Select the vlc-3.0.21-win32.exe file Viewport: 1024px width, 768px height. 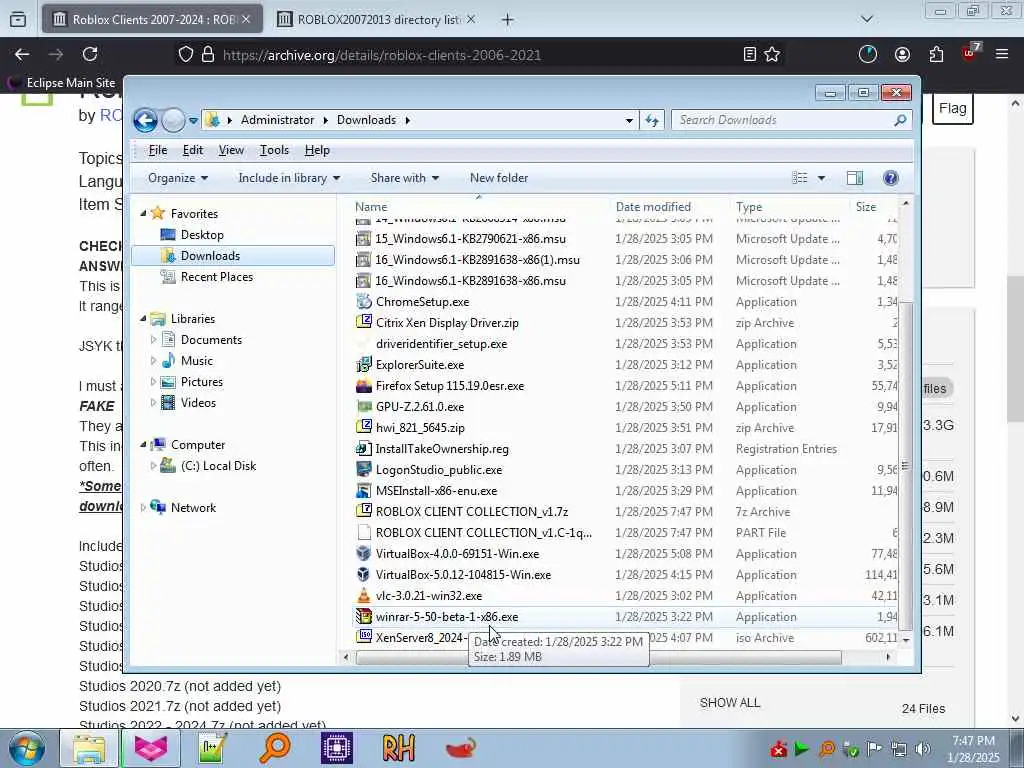coord(428,596)
